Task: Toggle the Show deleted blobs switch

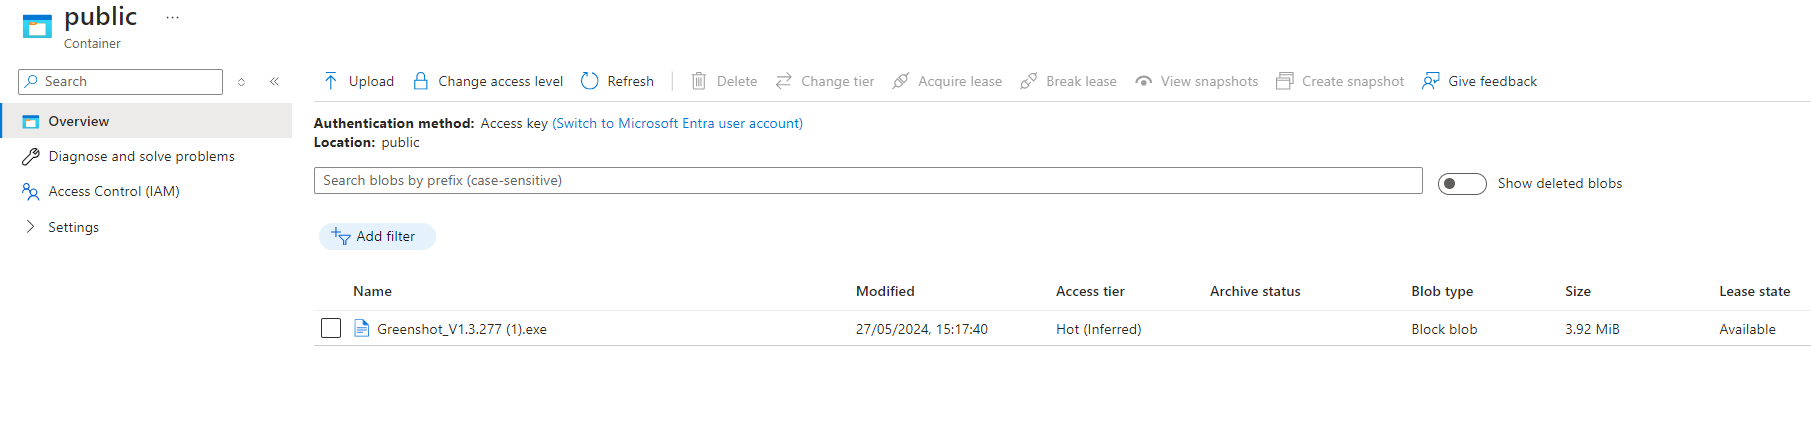Action: click(1461, 184)
